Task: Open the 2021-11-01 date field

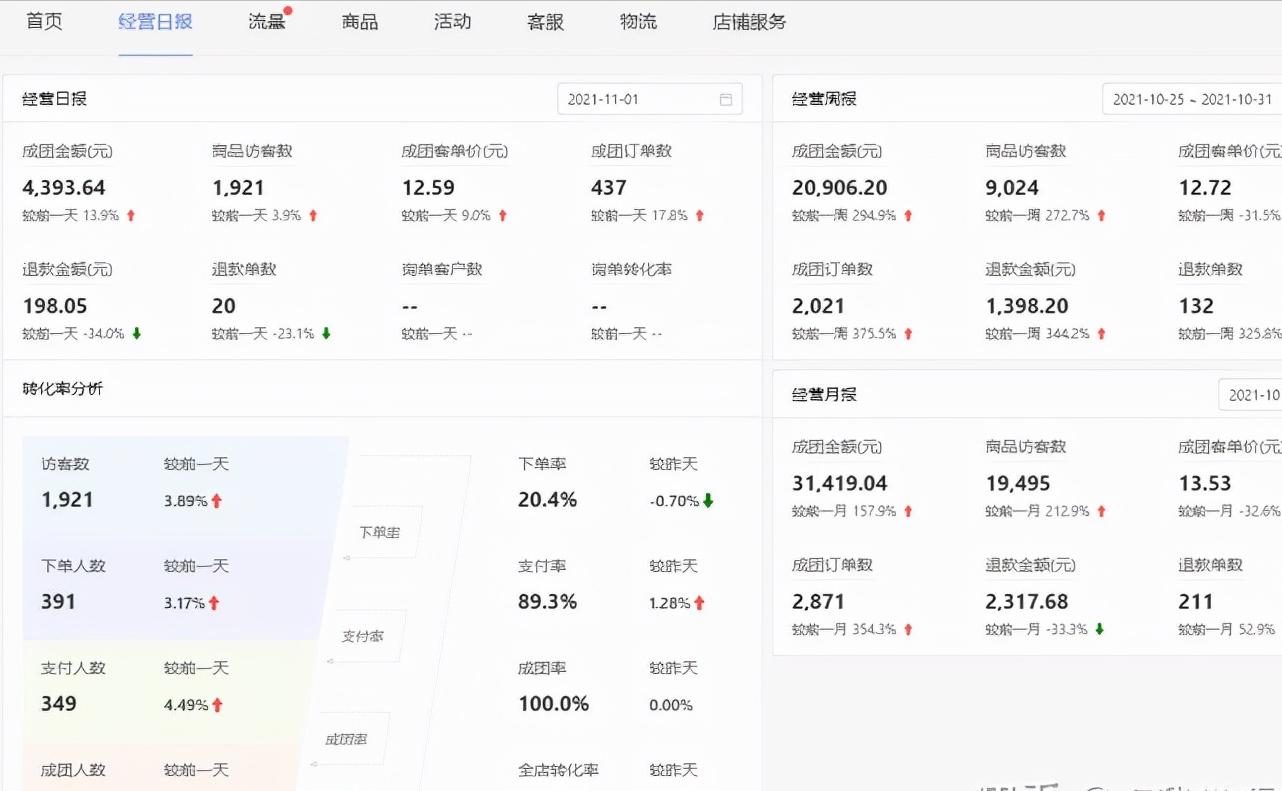Action: click(x=650, y=99)
